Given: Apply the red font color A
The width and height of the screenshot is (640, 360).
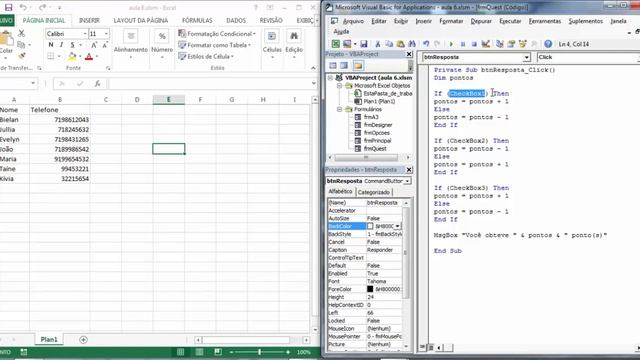Looking at the screenshot, I should 89,56.
